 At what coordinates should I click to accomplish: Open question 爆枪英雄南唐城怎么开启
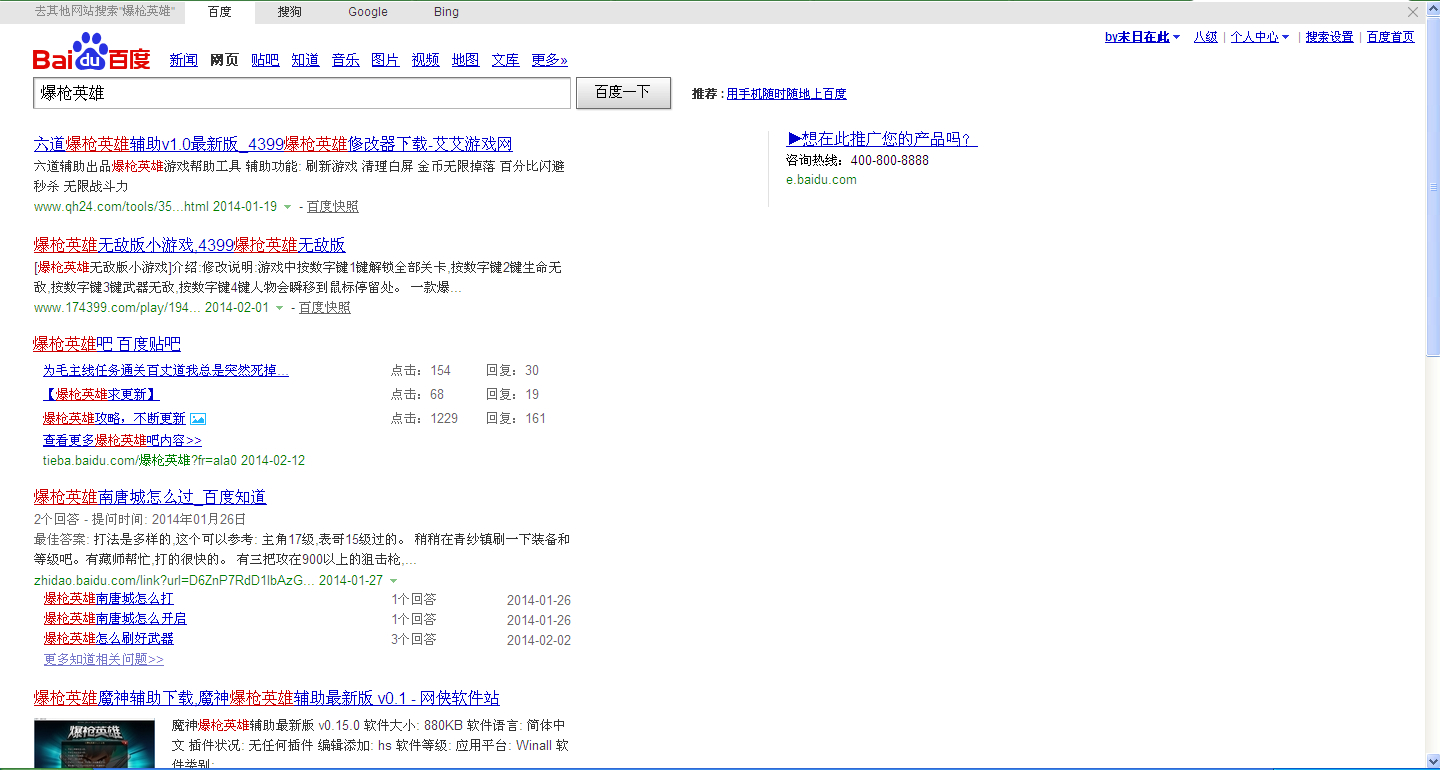click(115, 619)
